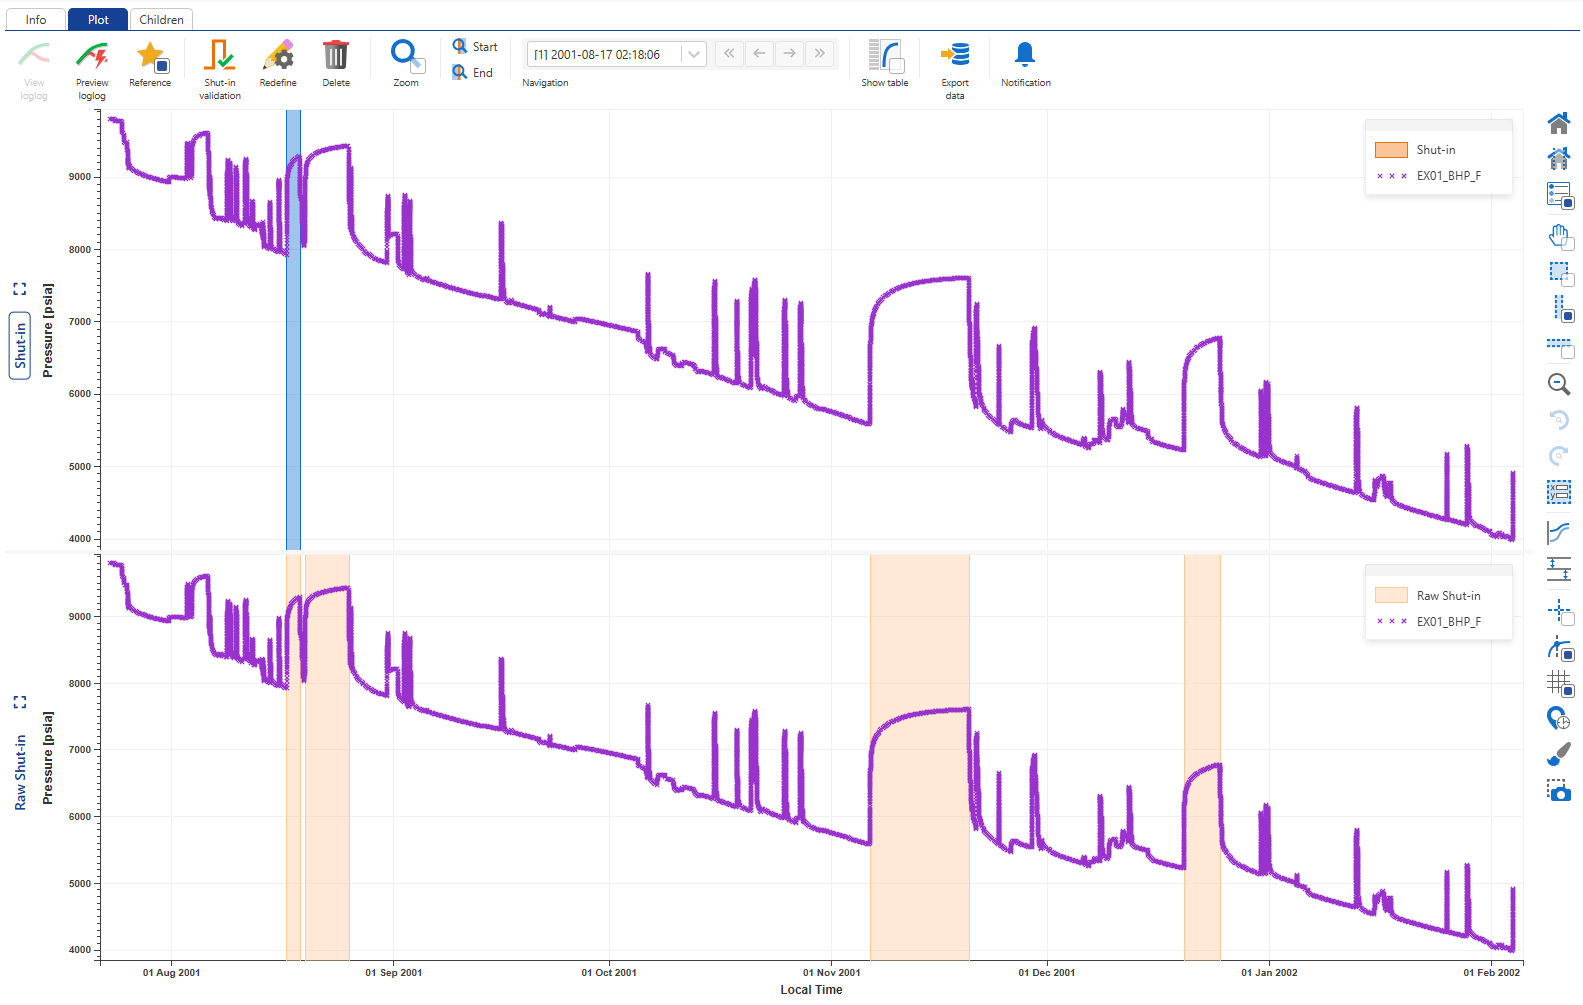Open Shut-in validation tool
This screenshot has width=1583, height=1005.
[x=219, y=56]
